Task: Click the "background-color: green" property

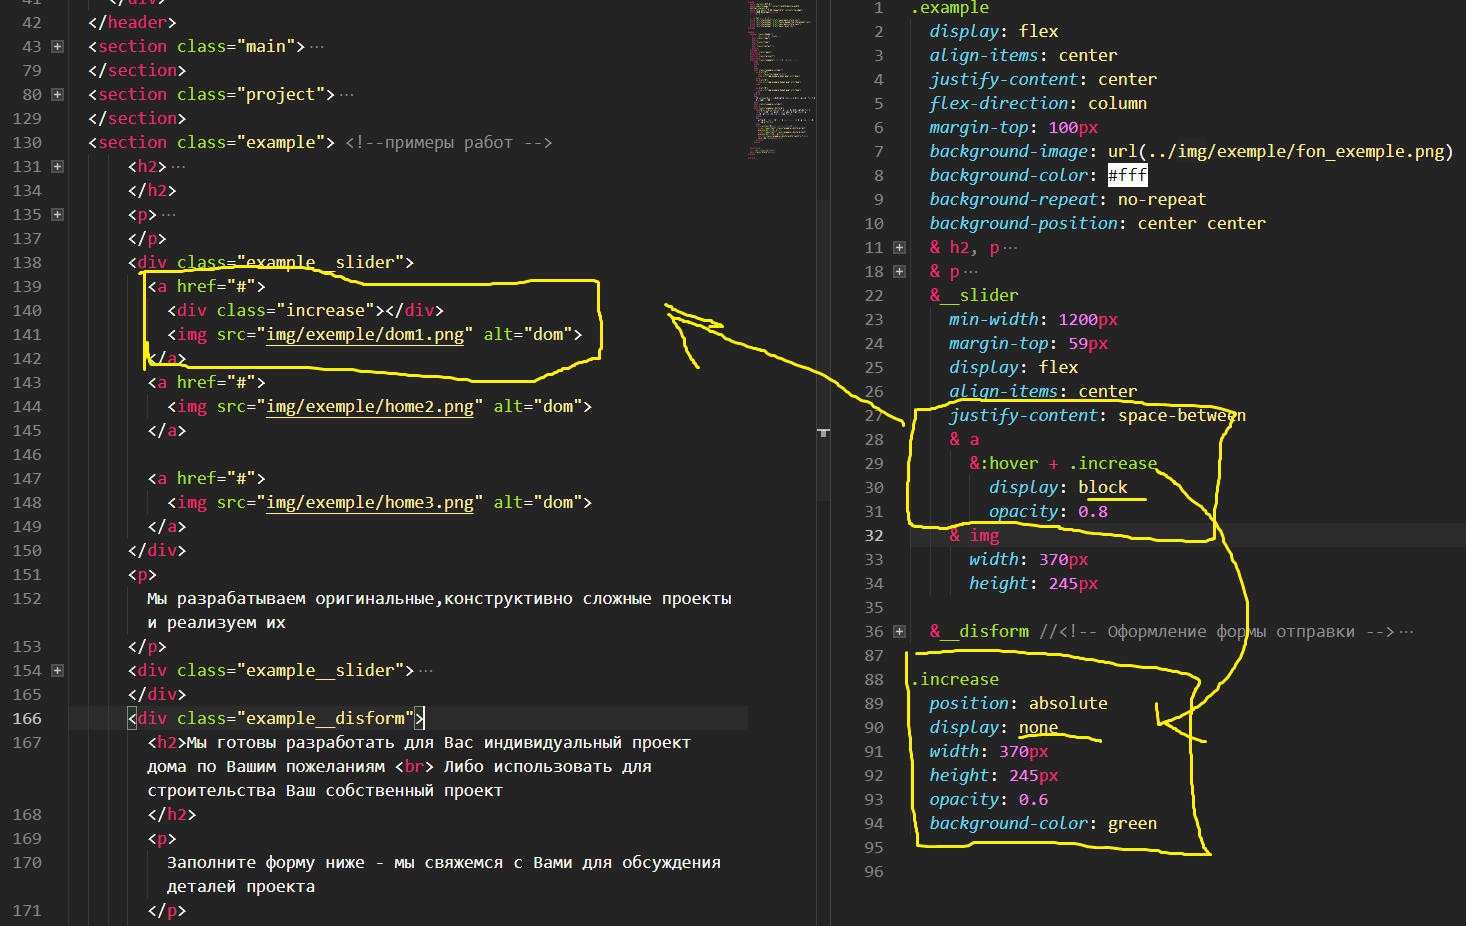Action: pyautogui.click(x=1043, y=824)
